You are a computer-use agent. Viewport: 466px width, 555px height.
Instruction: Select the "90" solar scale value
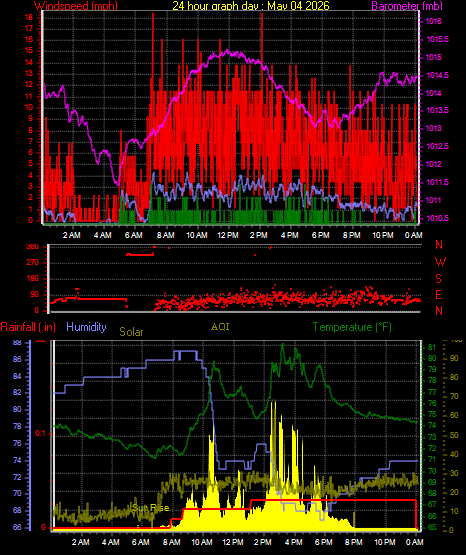point(454,358)
